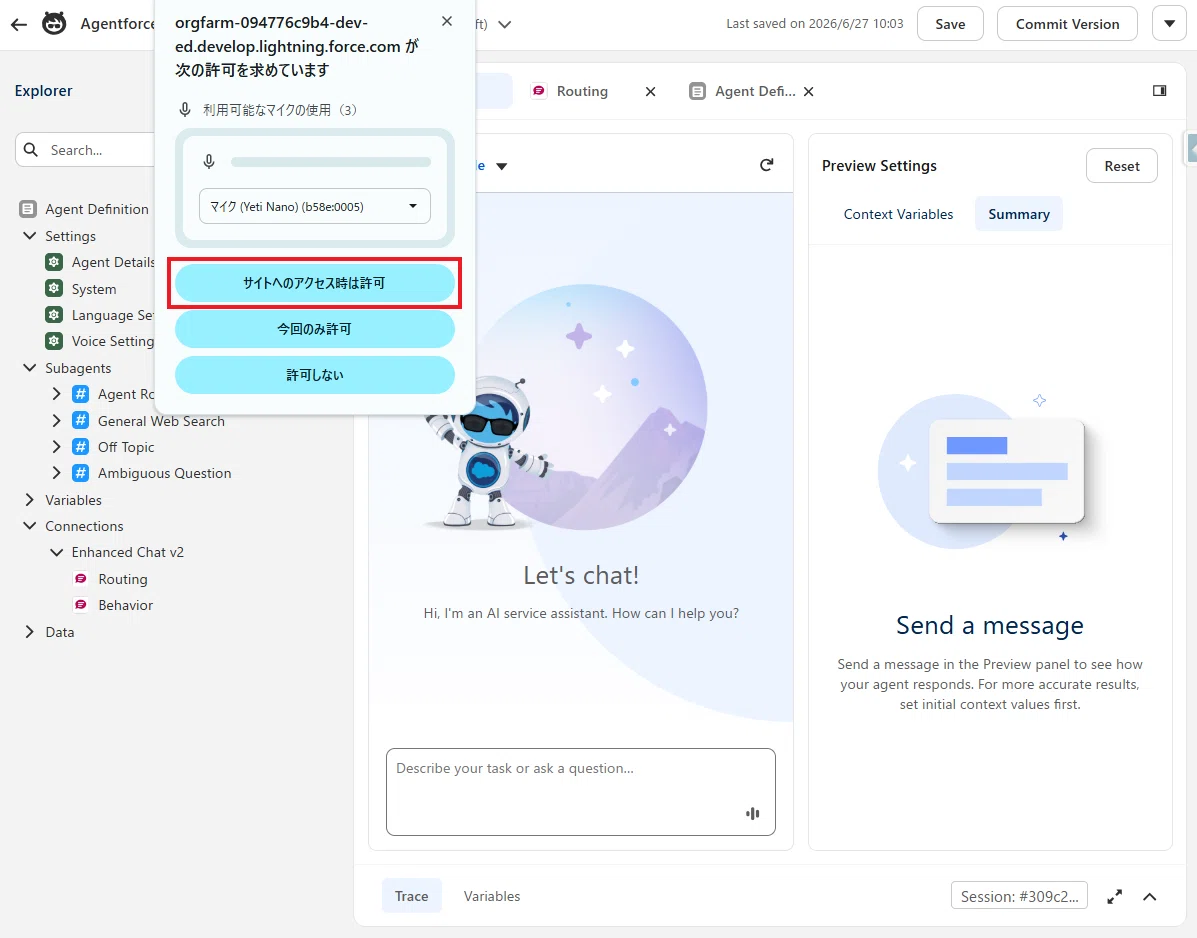Click the Save button

point(950,24)
